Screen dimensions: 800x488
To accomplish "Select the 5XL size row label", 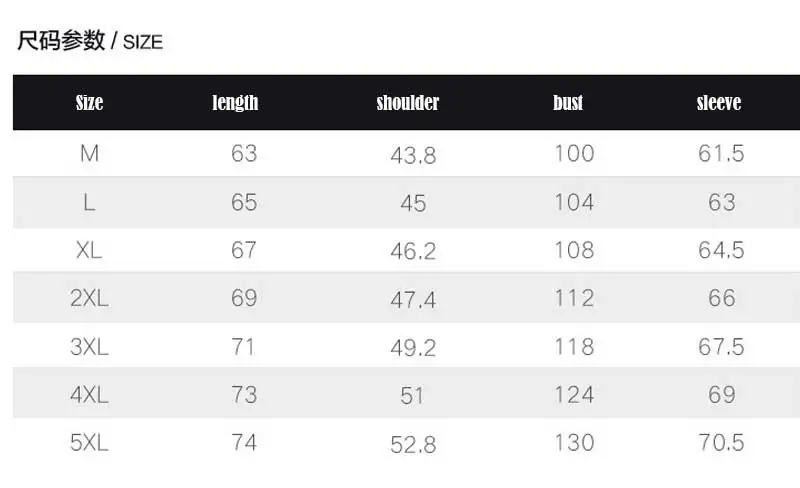I will click(89, 442).
